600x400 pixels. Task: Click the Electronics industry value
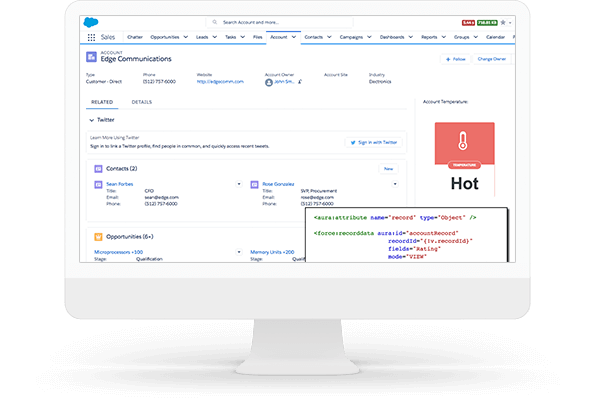380,82
